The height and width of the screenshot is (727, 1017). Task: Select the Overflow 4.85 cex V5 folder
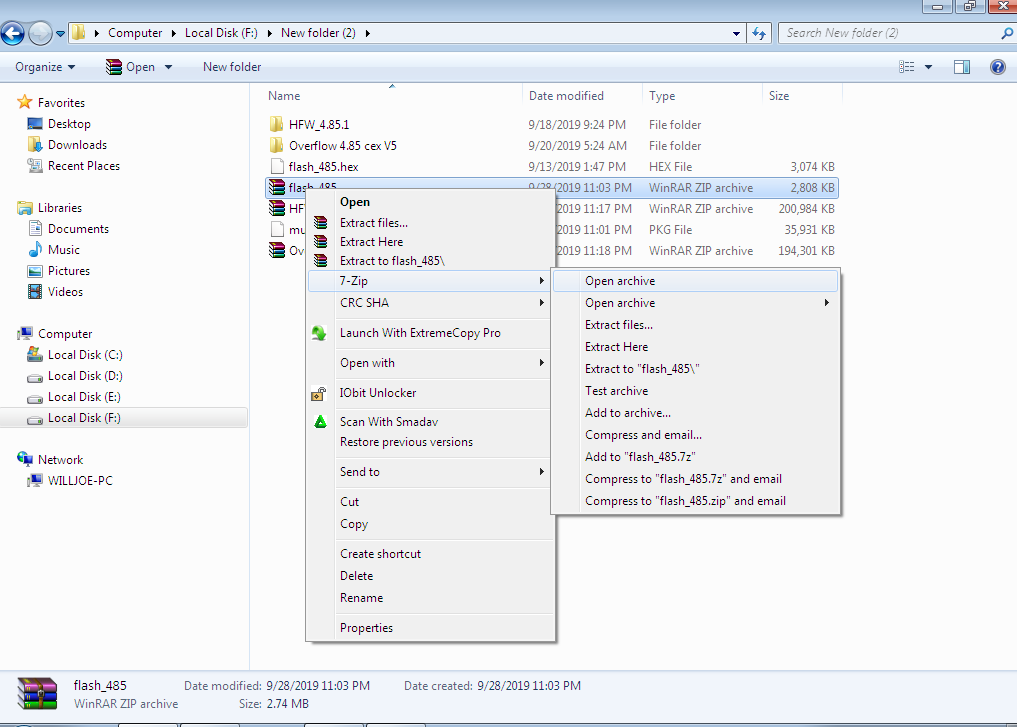coord(342,145)
